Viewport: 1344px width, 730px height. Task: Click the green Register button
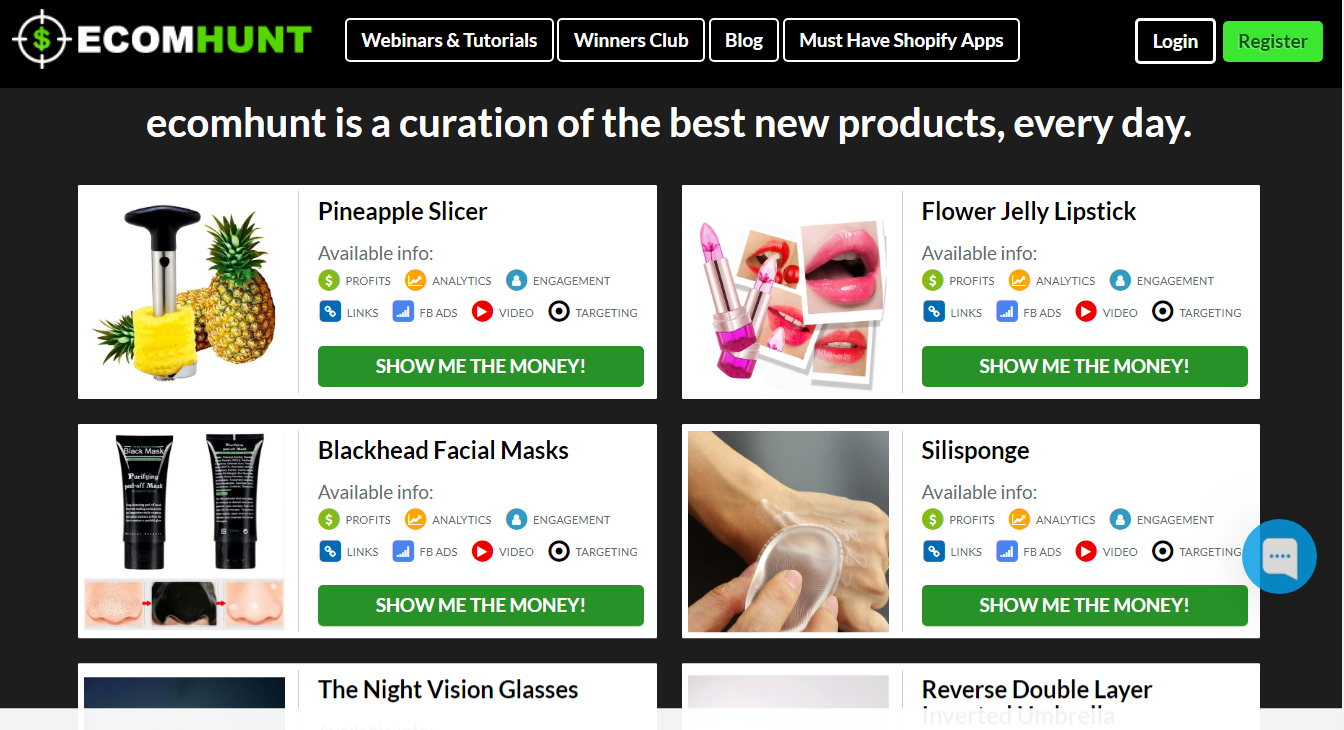tap(1273, 41)
